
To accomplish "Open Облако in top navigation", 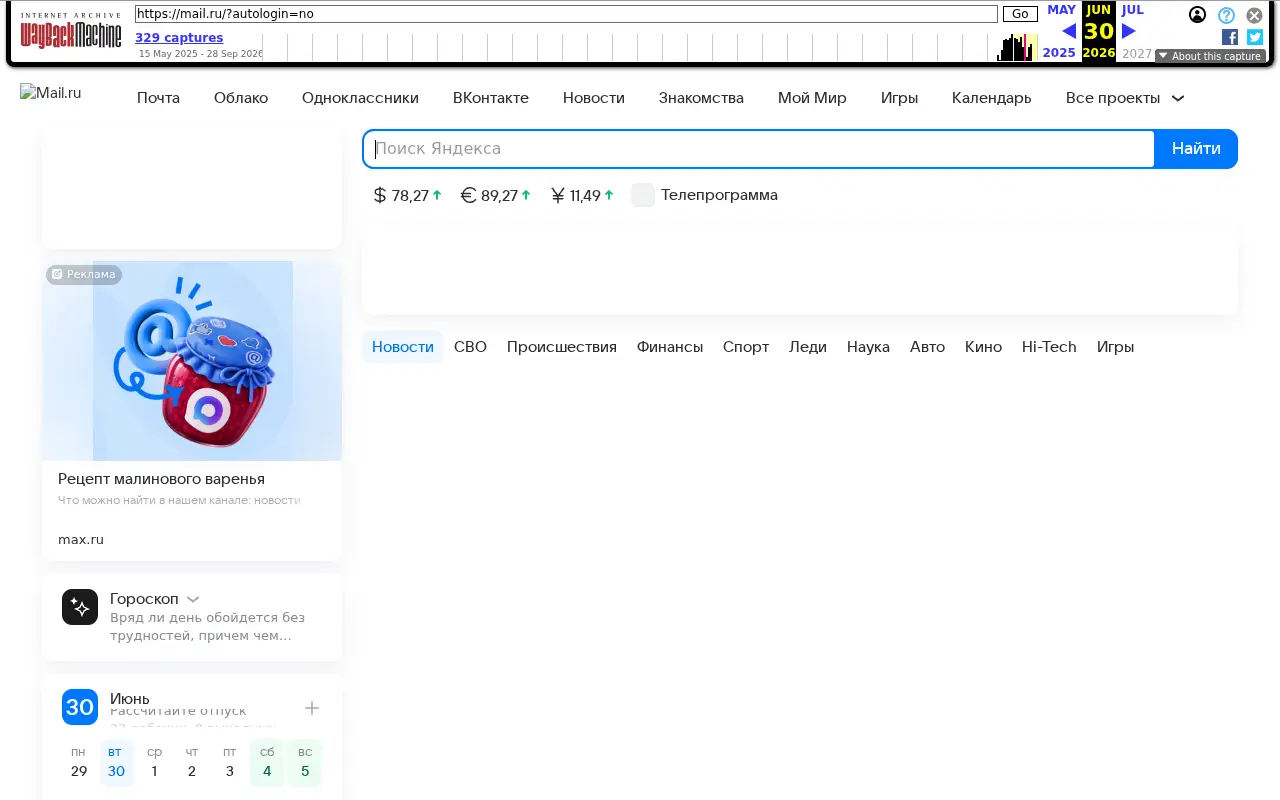I will click(x=241, y=98).
